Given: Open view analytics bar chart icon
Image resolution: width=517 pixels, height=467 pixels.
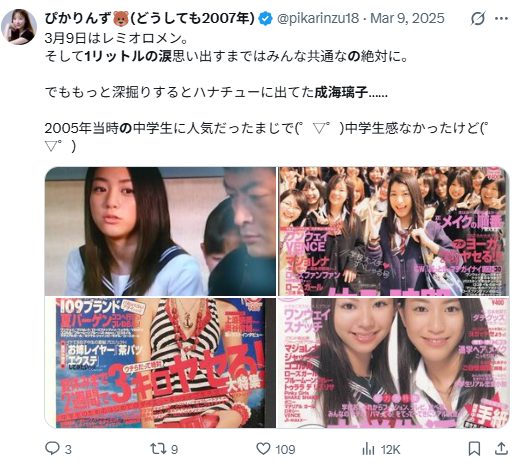Looking at the screenshot, I should 368,449.
